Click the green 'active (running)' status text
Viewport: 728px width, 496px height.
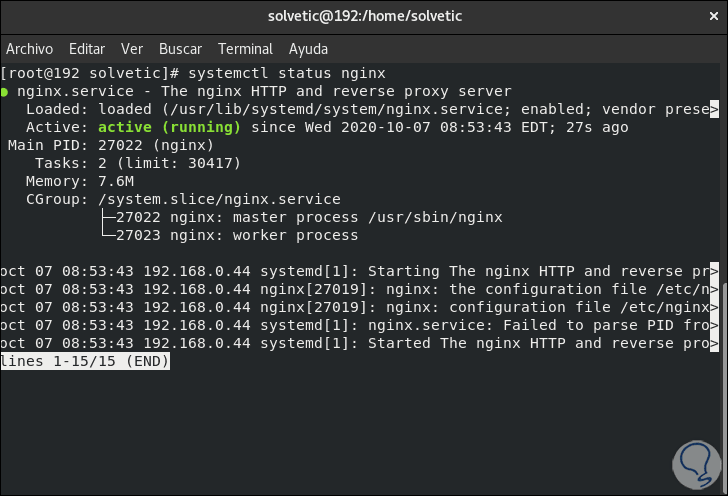pyautogui.click(x=169, y=127)
